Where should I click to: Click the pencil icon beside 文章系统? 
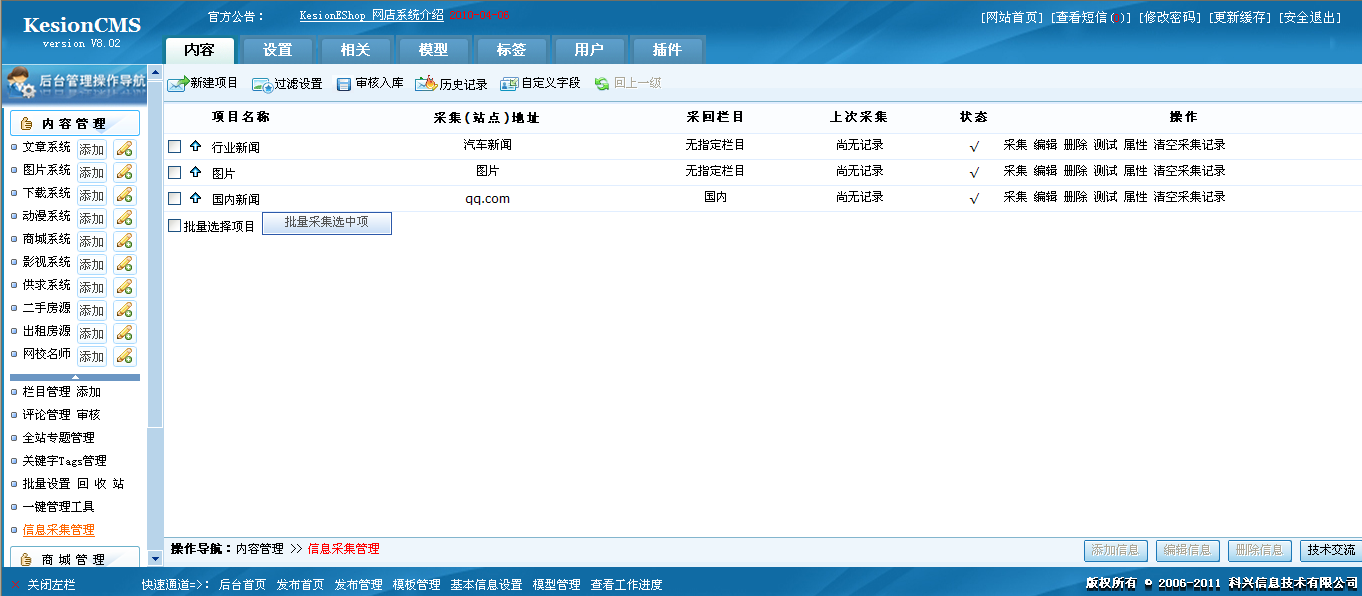[x=124, y=149]
